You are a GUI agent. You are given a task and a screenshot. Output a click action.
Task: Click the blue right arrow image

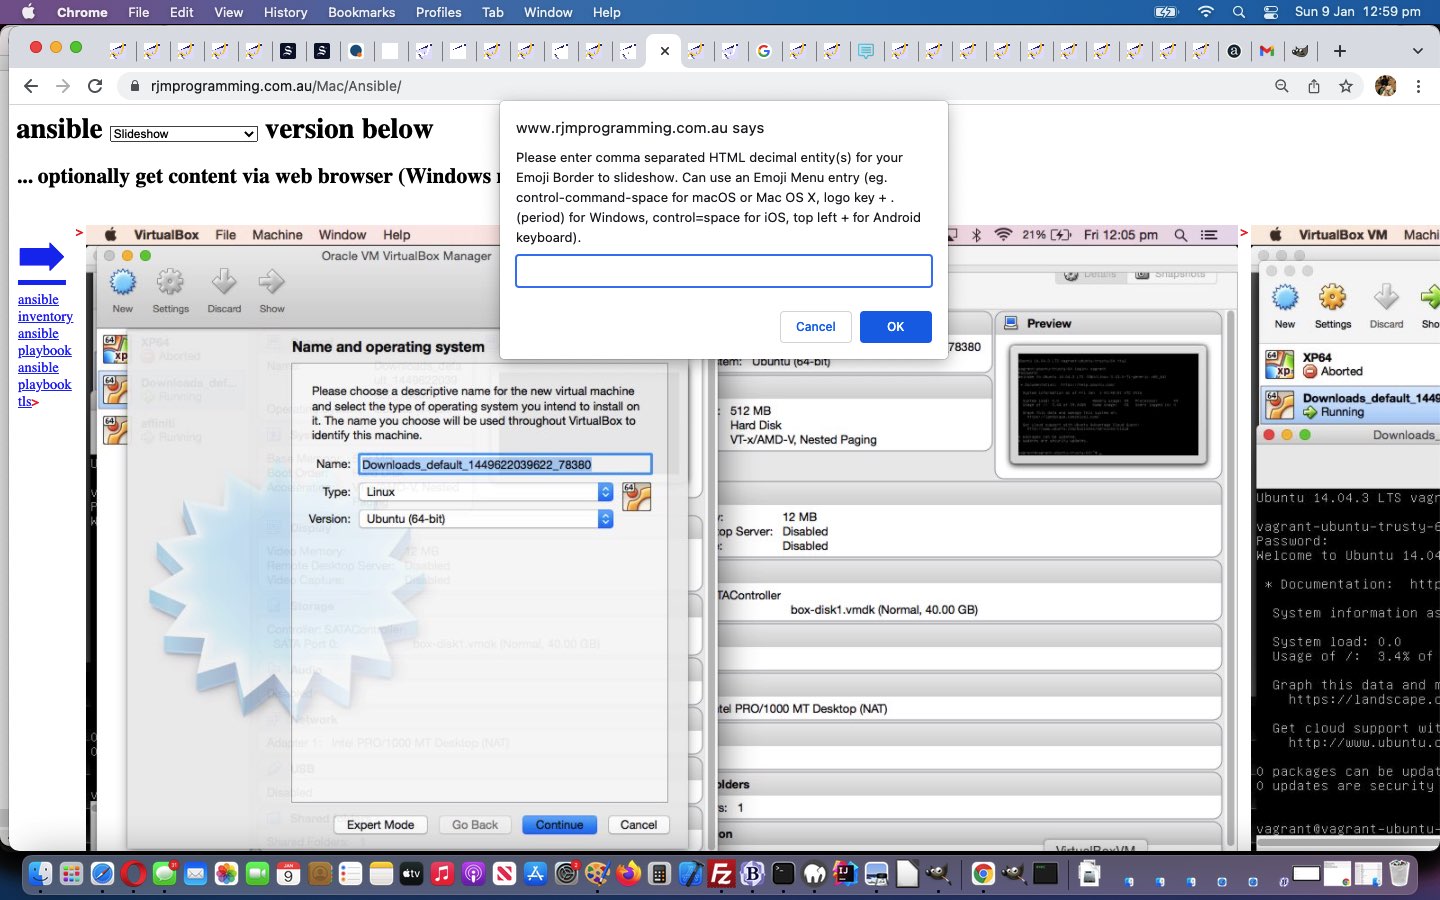[x=41, y=257]
